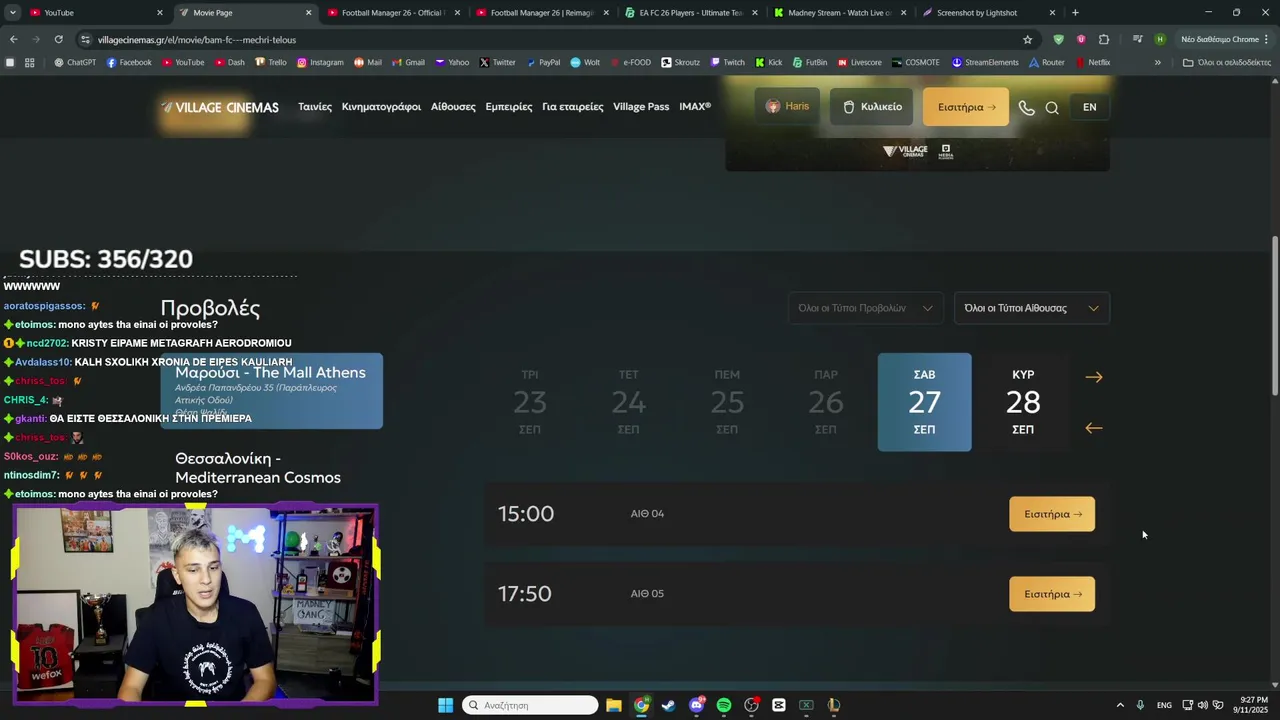Viewport: 1280px width, 720px height.
Task: Open the StreamElements bookmark
Action: point(985,62)
